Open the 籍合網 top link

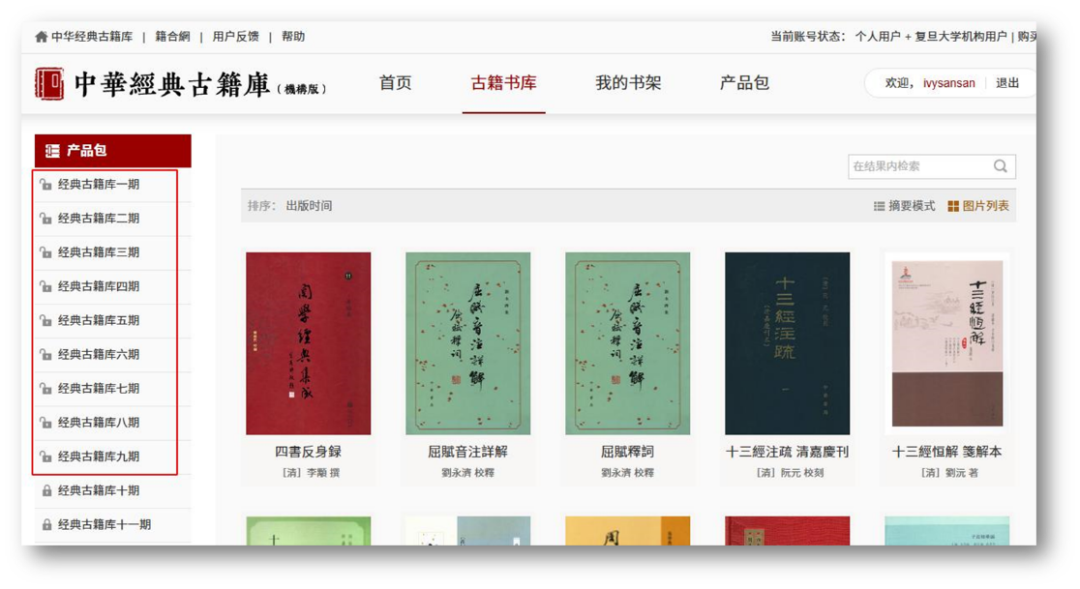[x=172, y=37]
